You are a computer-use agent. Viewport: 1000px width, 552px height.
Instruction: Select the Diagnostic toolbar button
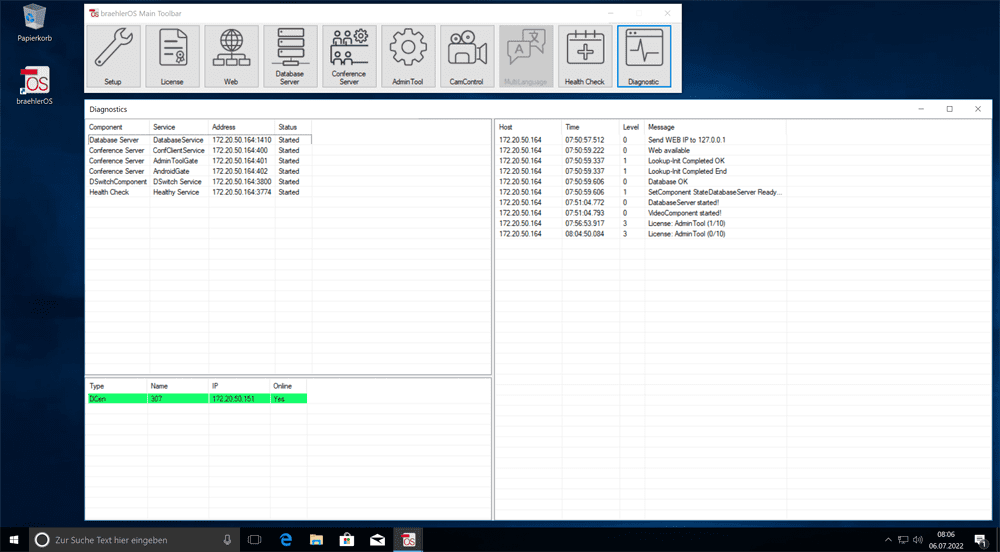tap(644, 56)
